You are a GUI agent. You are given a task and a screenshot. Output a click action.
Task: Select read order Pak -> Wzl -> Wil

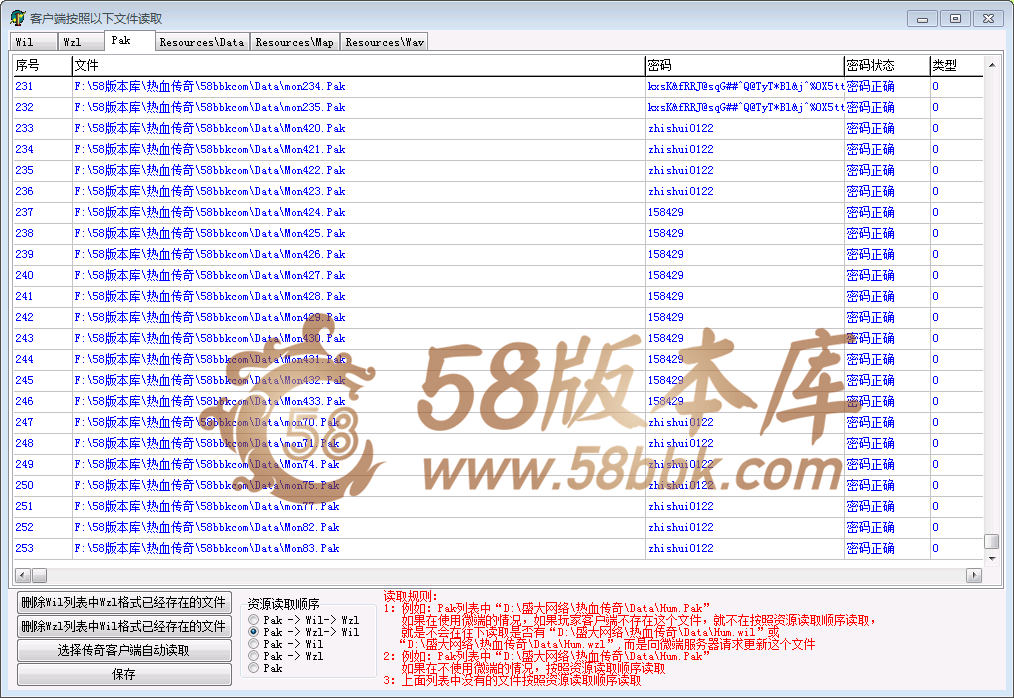click(x=254, y=632)
